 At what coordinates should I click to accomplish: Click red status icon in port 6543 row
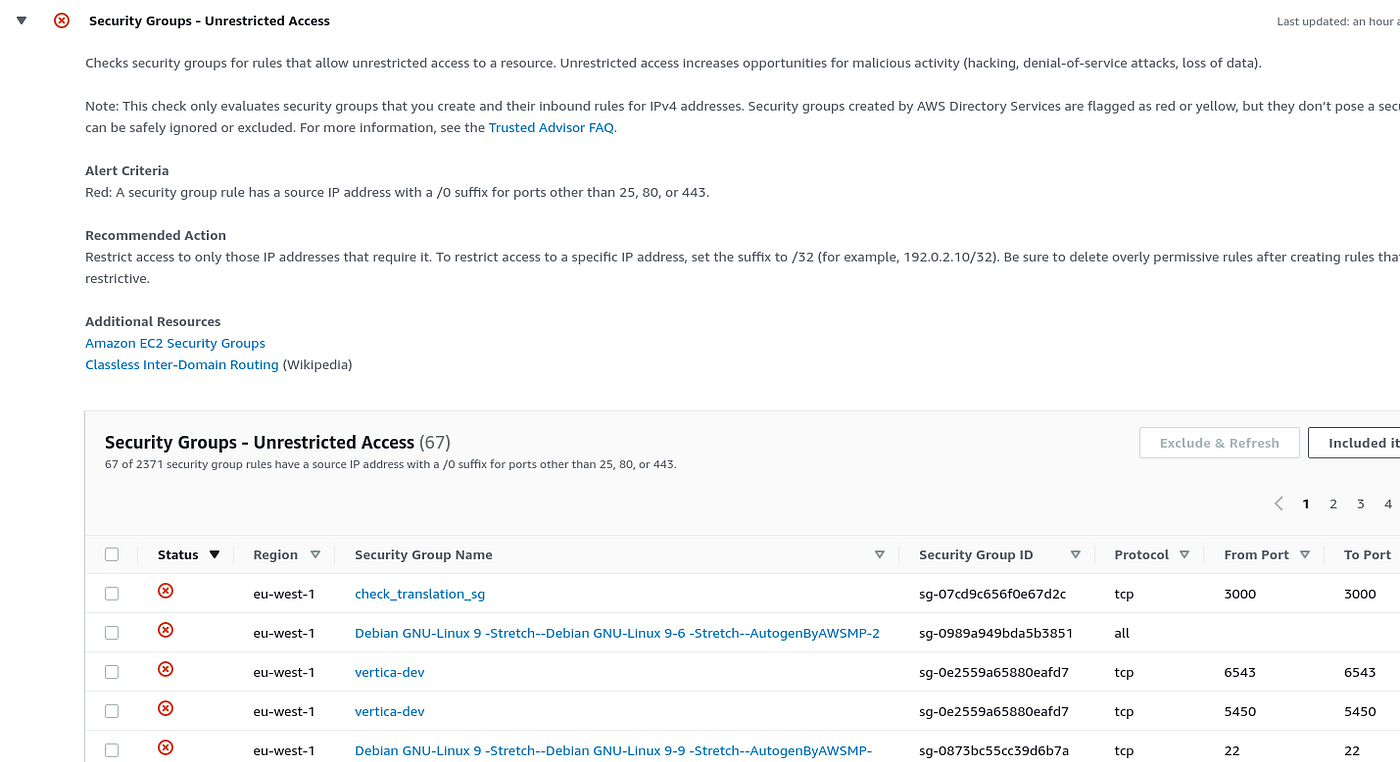166,669
